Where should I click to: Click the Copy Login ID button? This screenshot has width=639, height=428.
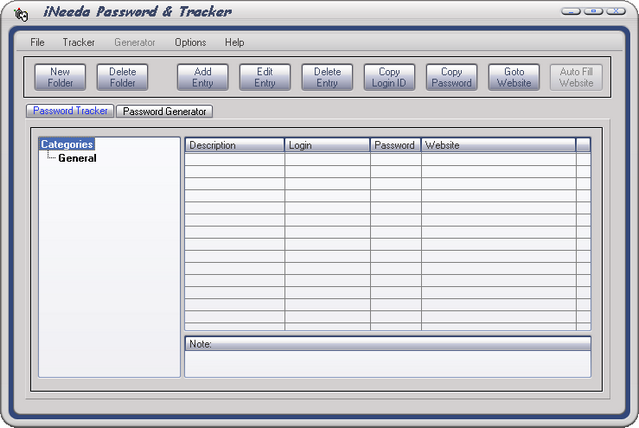click(x=389, y=77)
